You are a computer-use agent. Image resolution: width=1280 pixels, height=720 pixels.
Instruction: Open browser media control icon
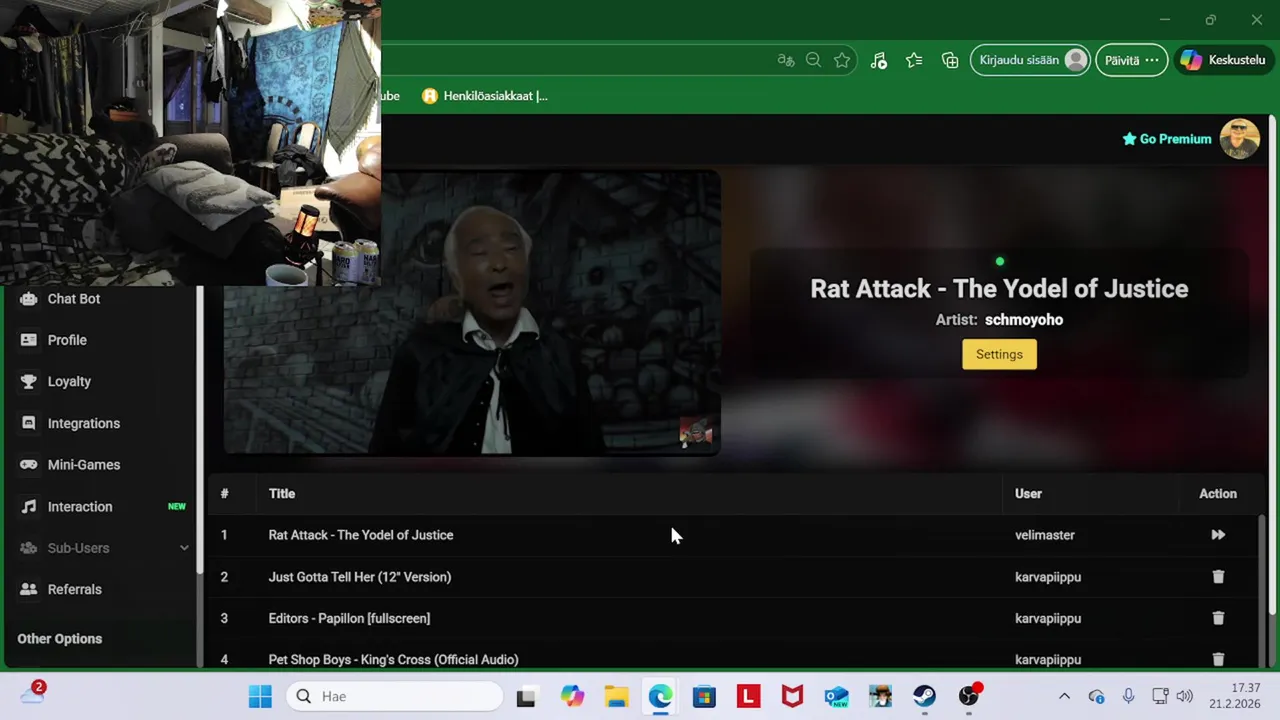878,60
